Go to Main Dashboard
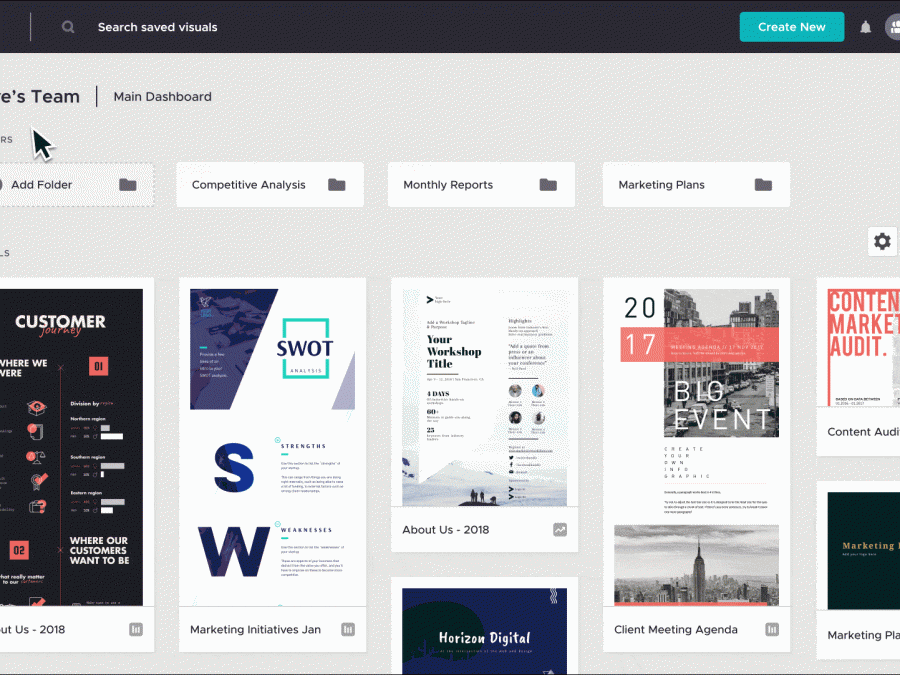Image resolution: width=900 pixels, height=675 pixels. click(162, 97)
